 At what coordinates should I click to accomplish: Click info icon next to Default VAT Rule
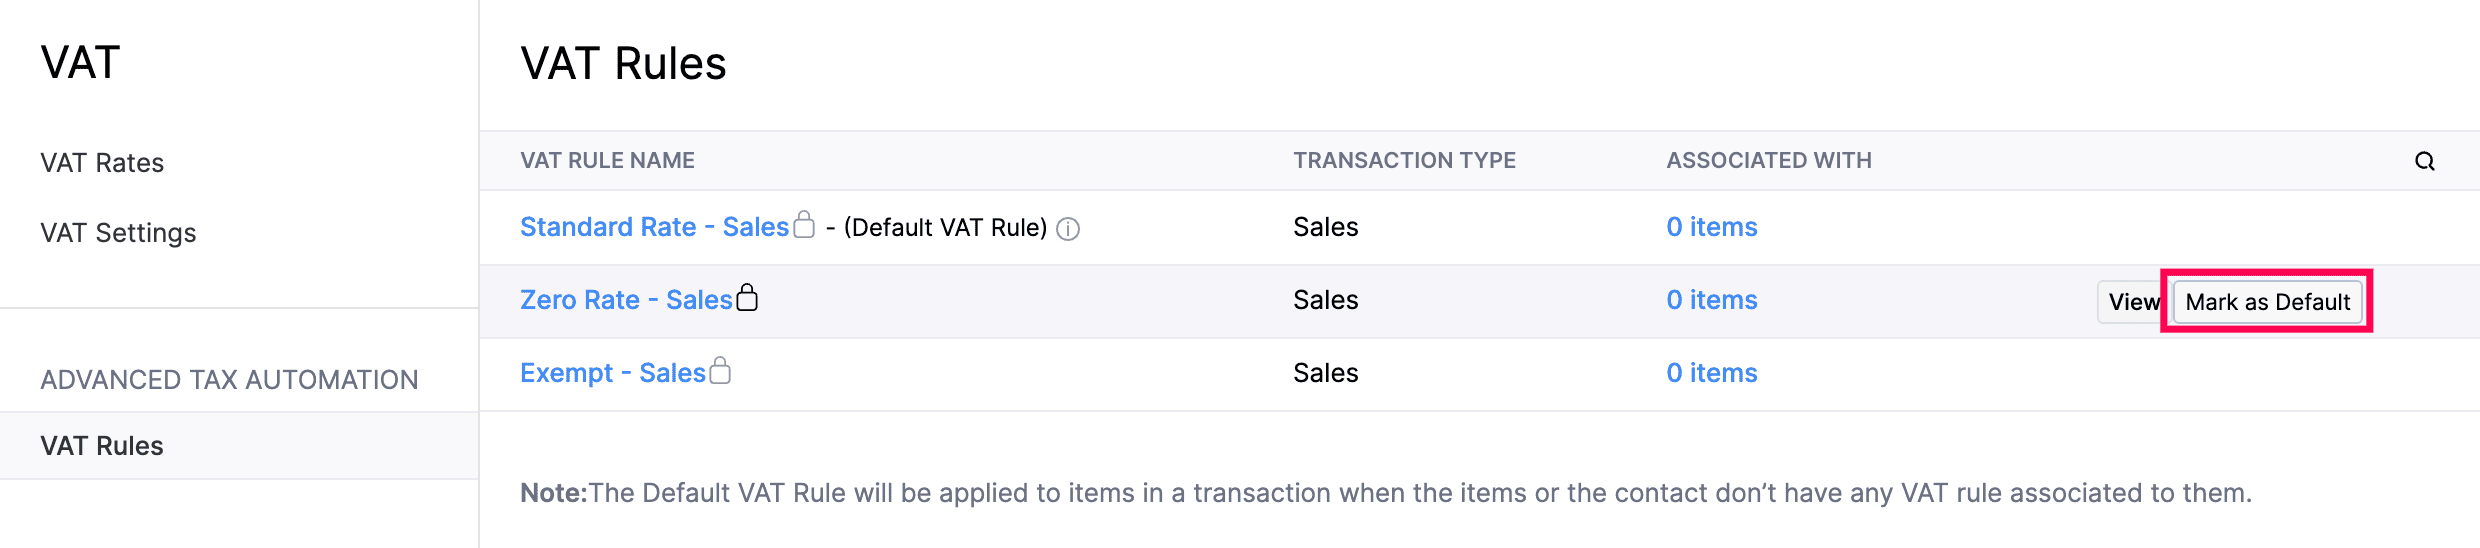(1068, 229)
